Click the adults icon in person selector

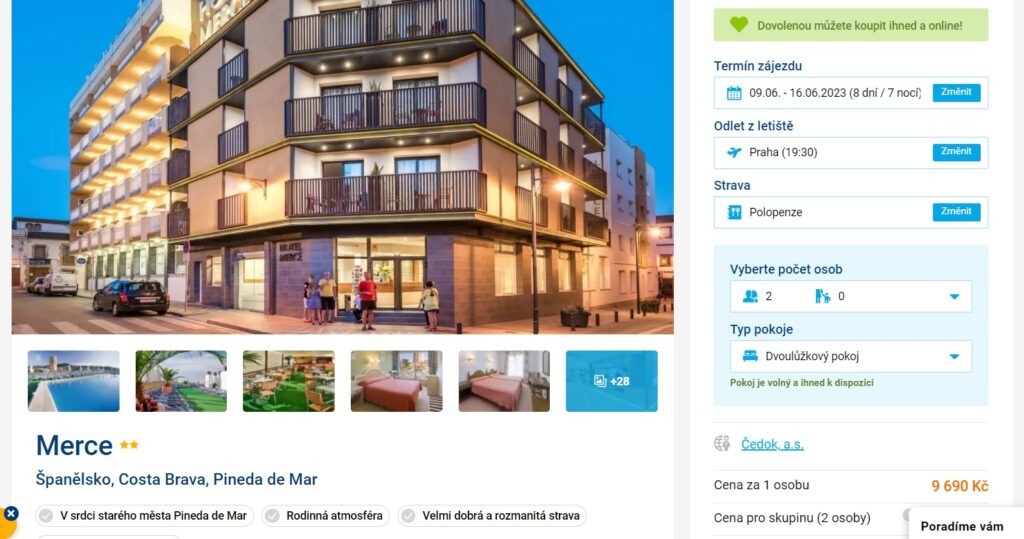(x=750, y=297)
